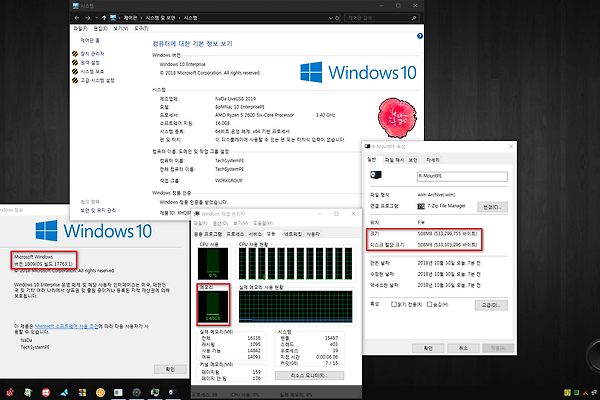Switch to 서비스 tab in Task Manager
Screen dimensions: 600x400
(255, 234)
